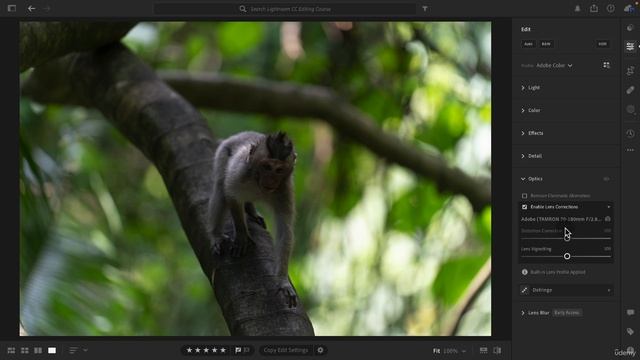Select the Crop and Rotate tool icon
The image size is (640, 360).
click(x=630, y=70)
